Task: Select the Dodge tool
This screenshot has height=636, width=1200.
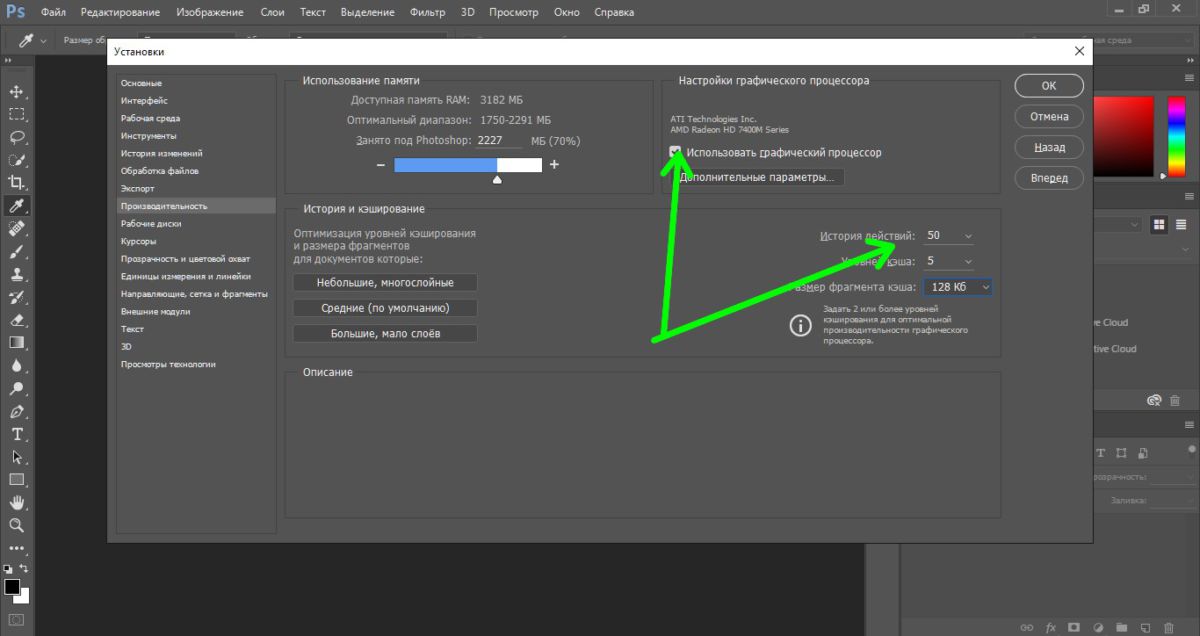Action: (x=17, y=388)
